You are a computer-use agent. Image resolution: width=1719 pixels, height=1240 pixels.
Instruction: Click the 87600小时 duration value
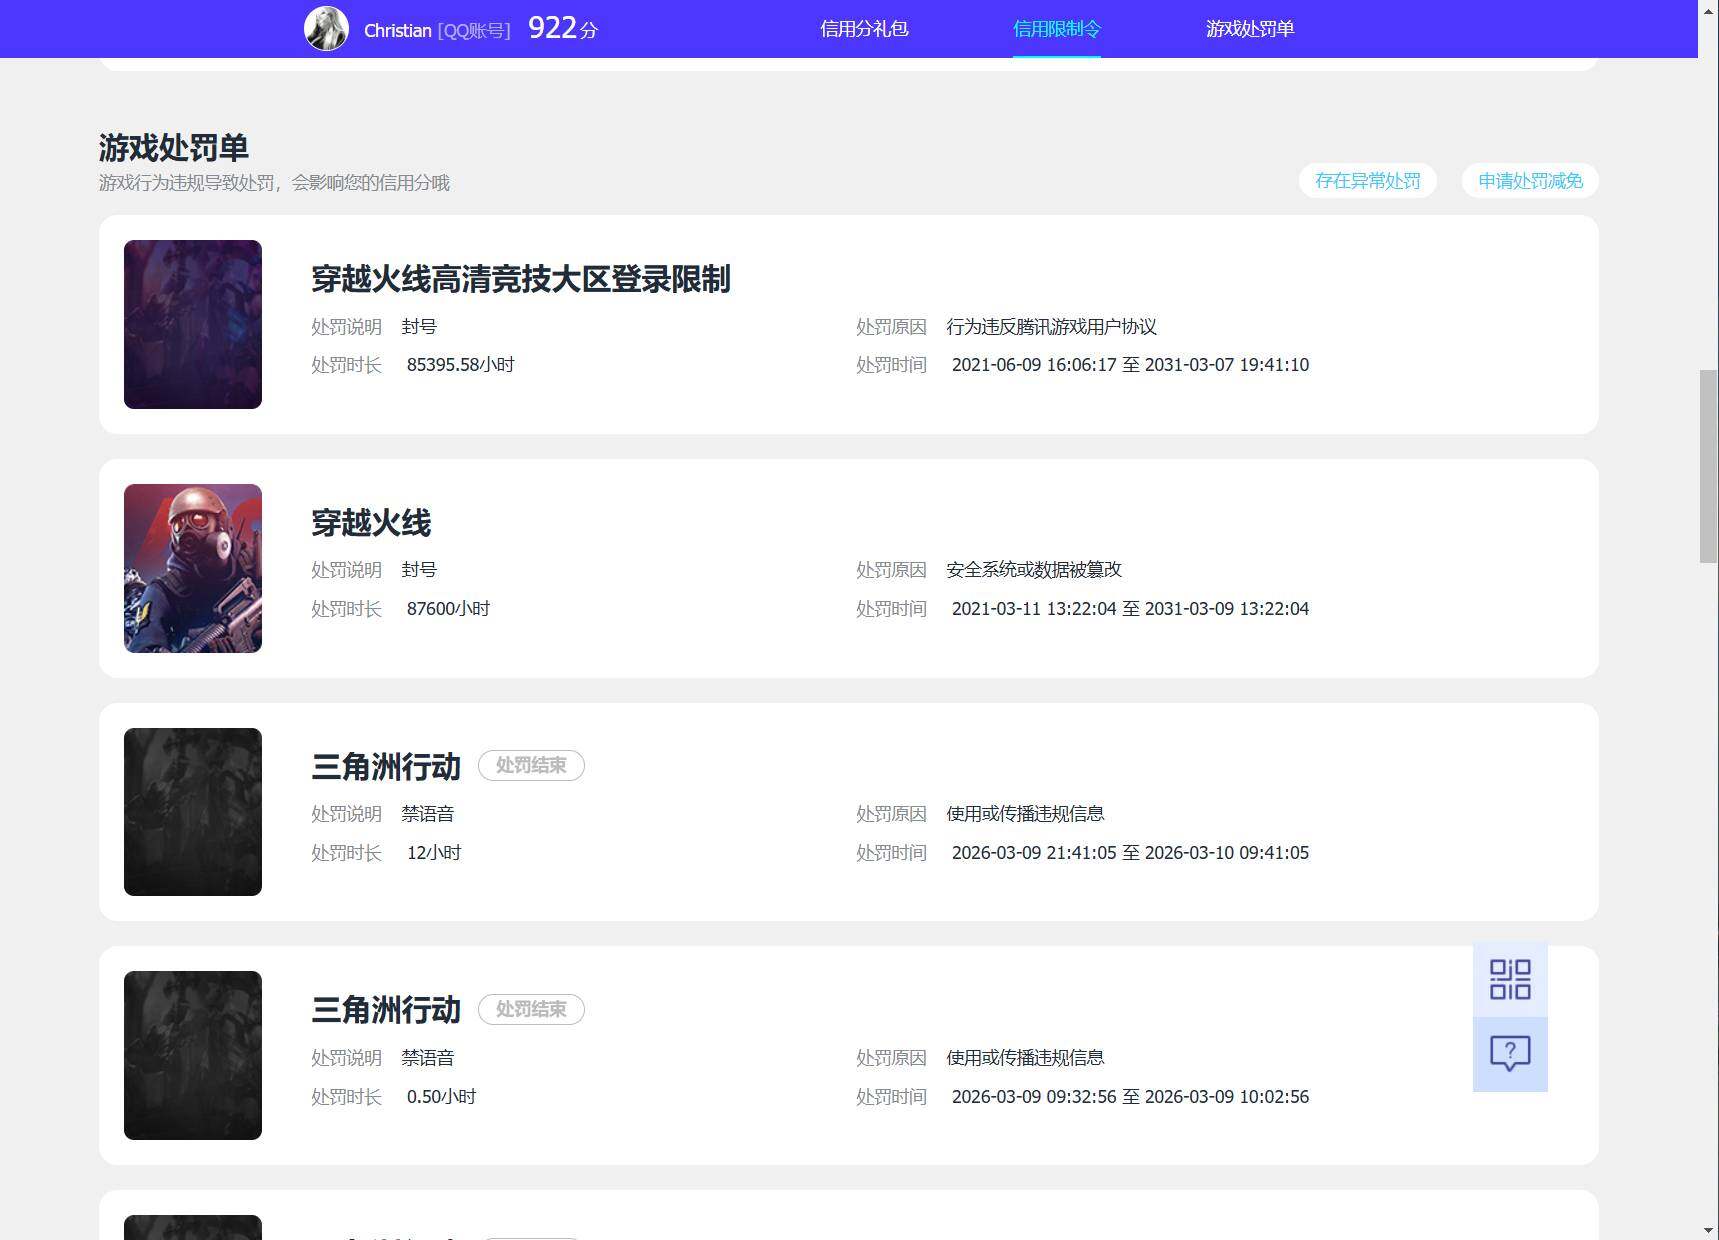[448, 609]
